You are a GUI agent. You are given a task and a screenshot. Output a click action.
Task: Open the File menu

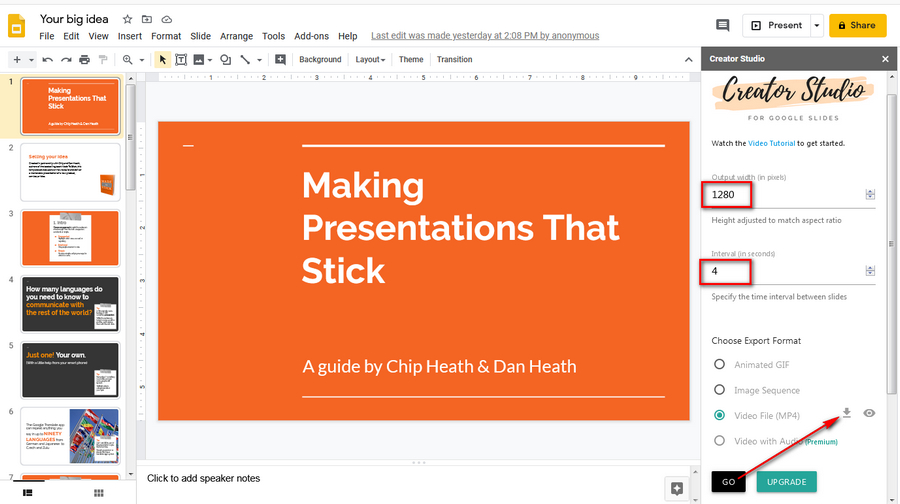[x=46, y=36]
